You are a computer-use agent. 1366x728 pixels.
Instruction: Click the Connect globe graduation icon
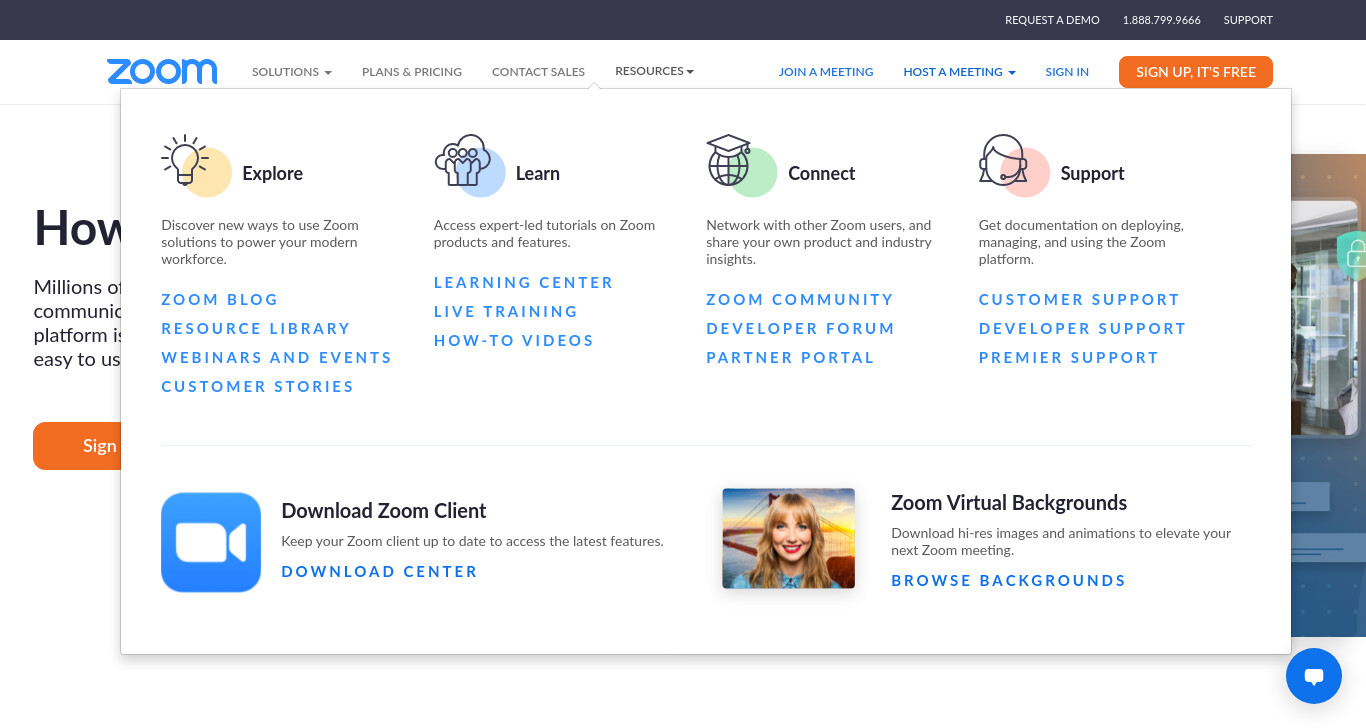pos(741,165)
